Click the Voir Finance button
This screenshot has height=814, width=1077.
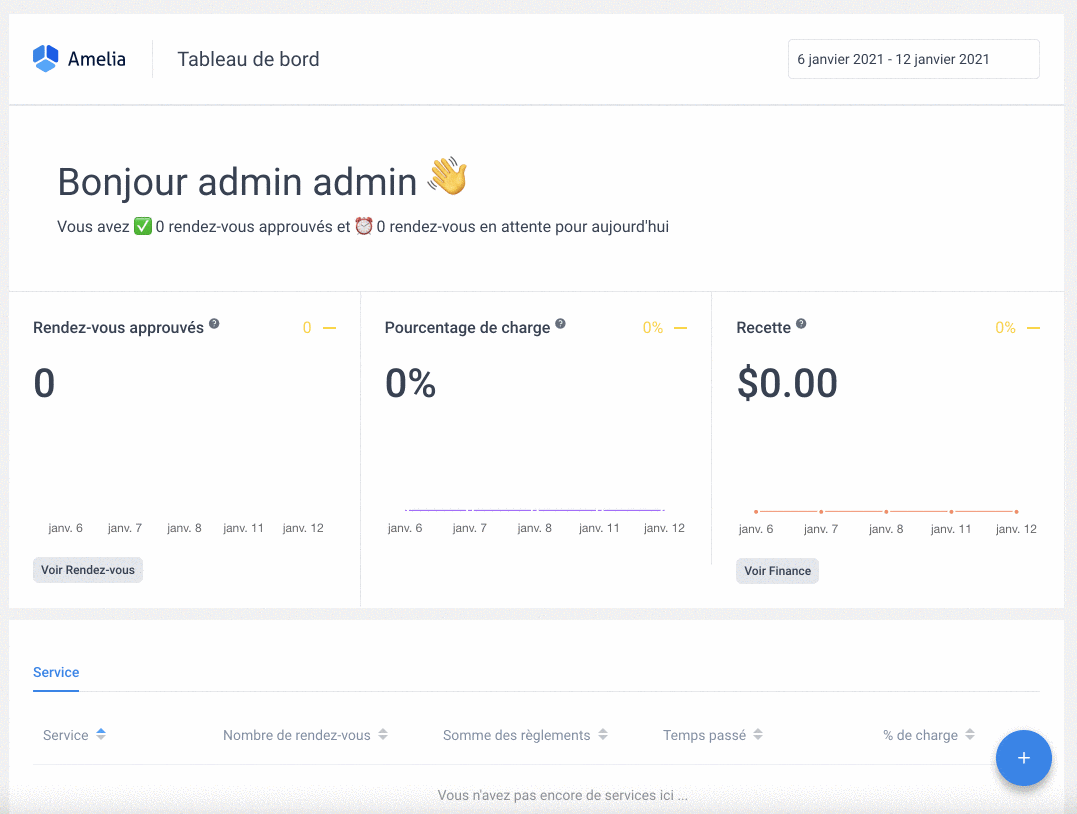(777, 571)
